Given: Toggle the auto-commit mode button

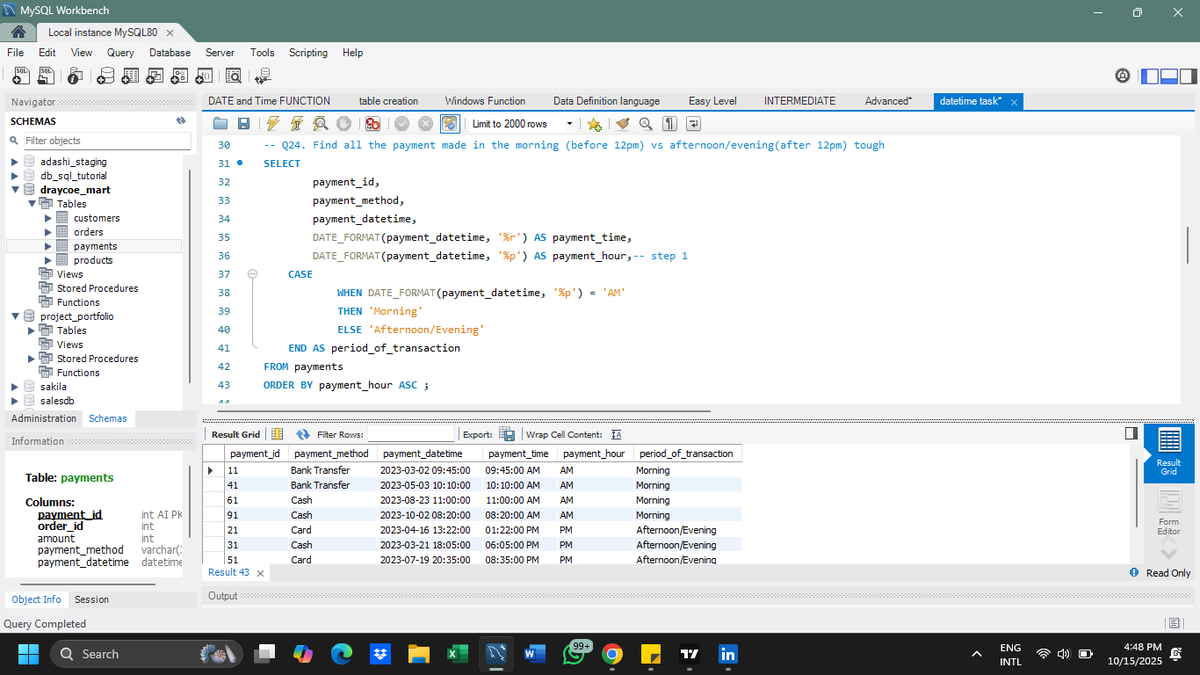Looking at the screenshot, I should coord(449,124).
